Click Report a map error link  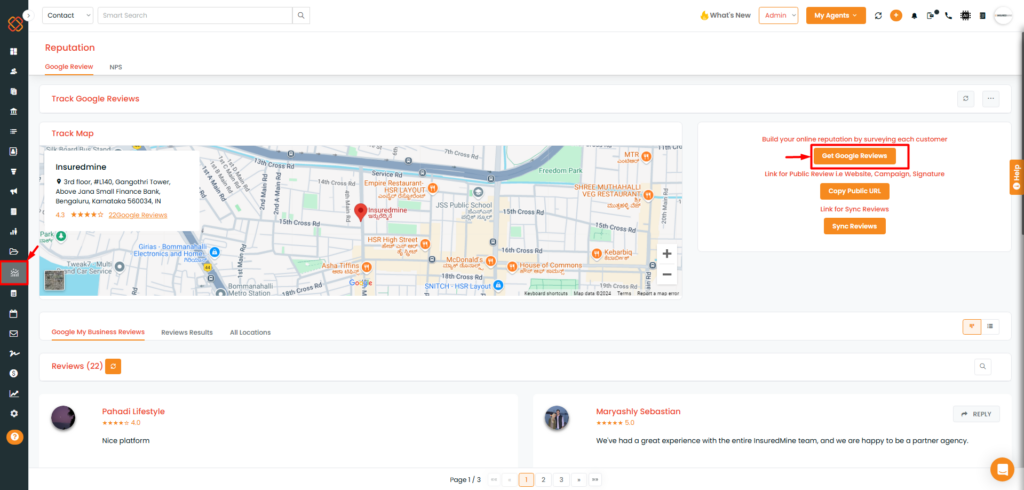[657, 294]
